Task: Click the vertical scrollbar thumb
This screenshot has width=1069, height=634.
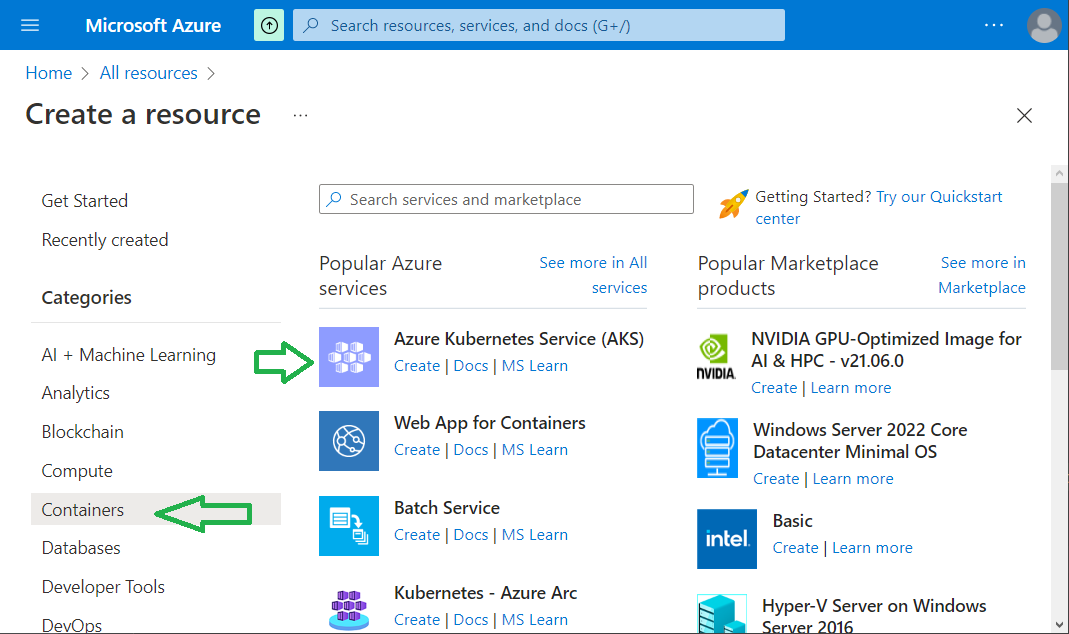Action: (x=1059, y=276)
